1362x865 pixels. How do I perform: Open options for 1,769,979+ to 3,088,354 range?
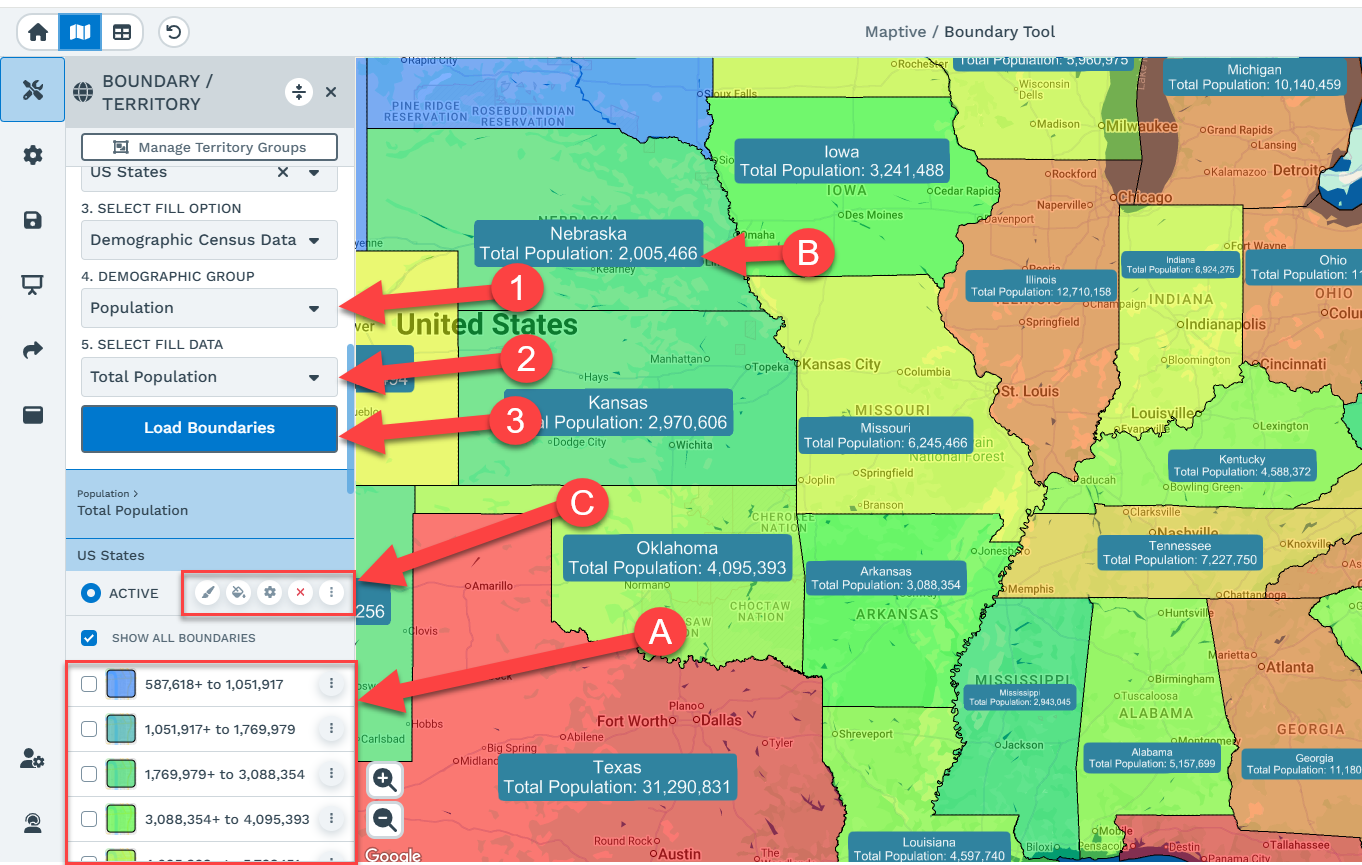click(x=331, y=774)
